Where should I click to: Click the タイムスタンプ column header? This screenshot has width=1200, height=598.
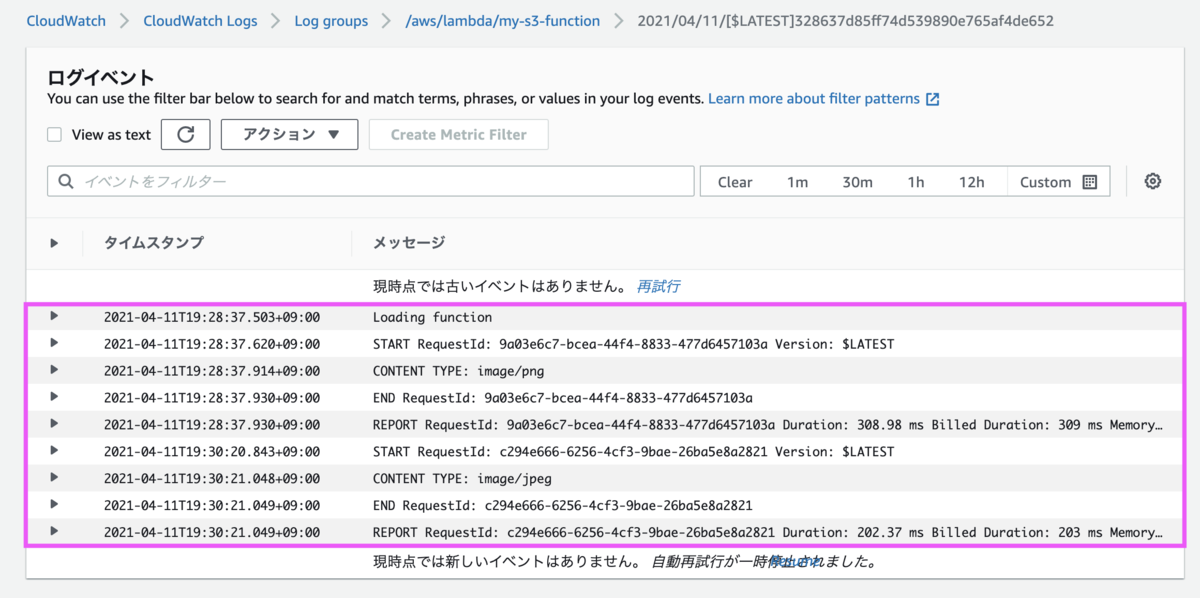coord(154,242)
